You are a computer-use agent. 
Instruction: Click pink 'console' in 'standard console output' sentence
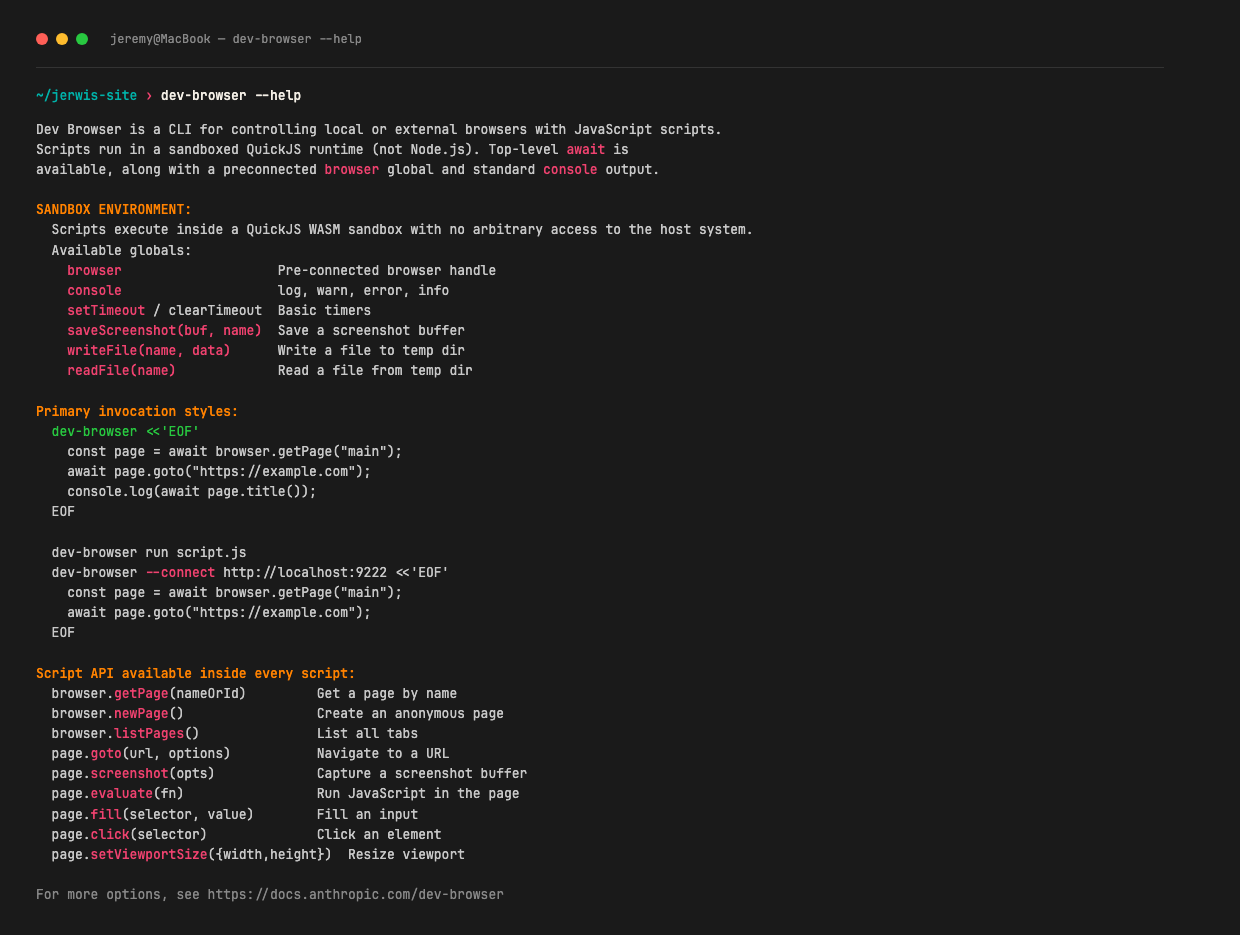tap(570, 170)
